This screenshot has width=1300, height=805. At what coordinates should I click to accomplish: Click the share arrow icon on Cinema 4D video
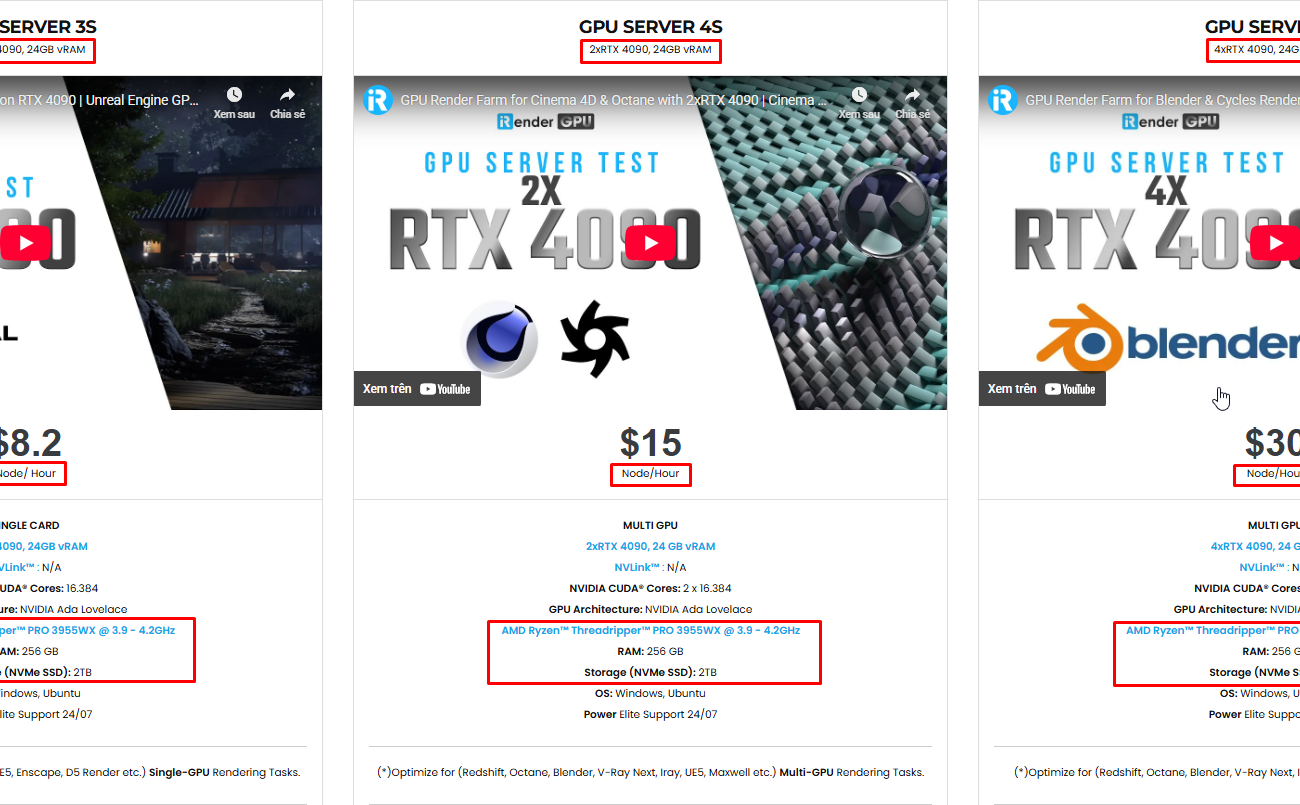912,95
